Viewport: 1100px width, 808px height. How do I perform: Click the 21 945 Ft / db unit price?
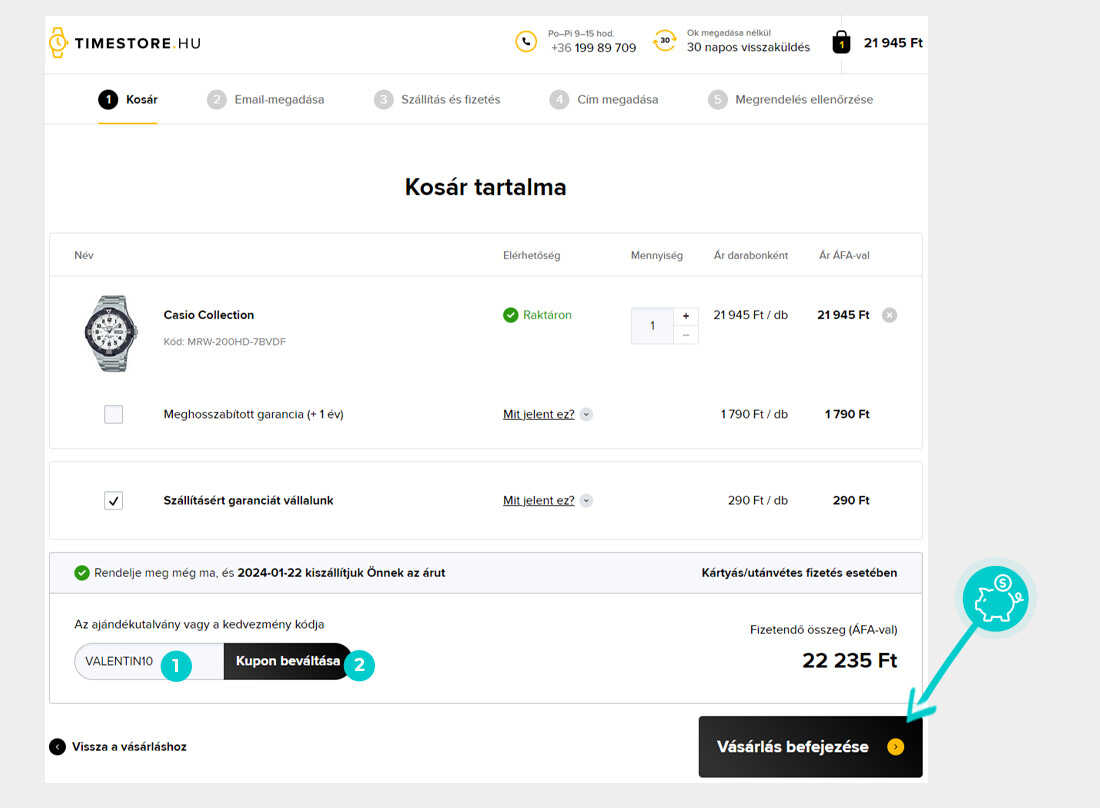coord(751,315)
